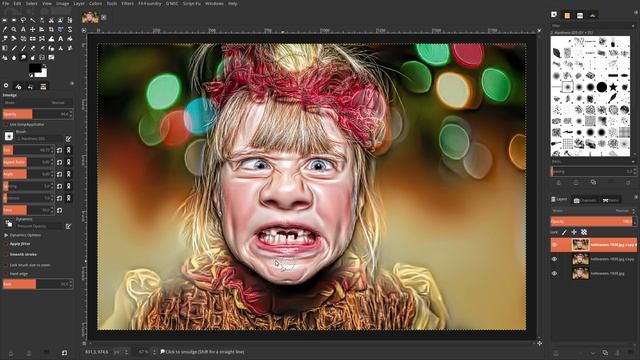Image resolution: width=640 pixels, height=360 pixels.
Task: Open the Filters menu
Action: (x=127, y=4)
